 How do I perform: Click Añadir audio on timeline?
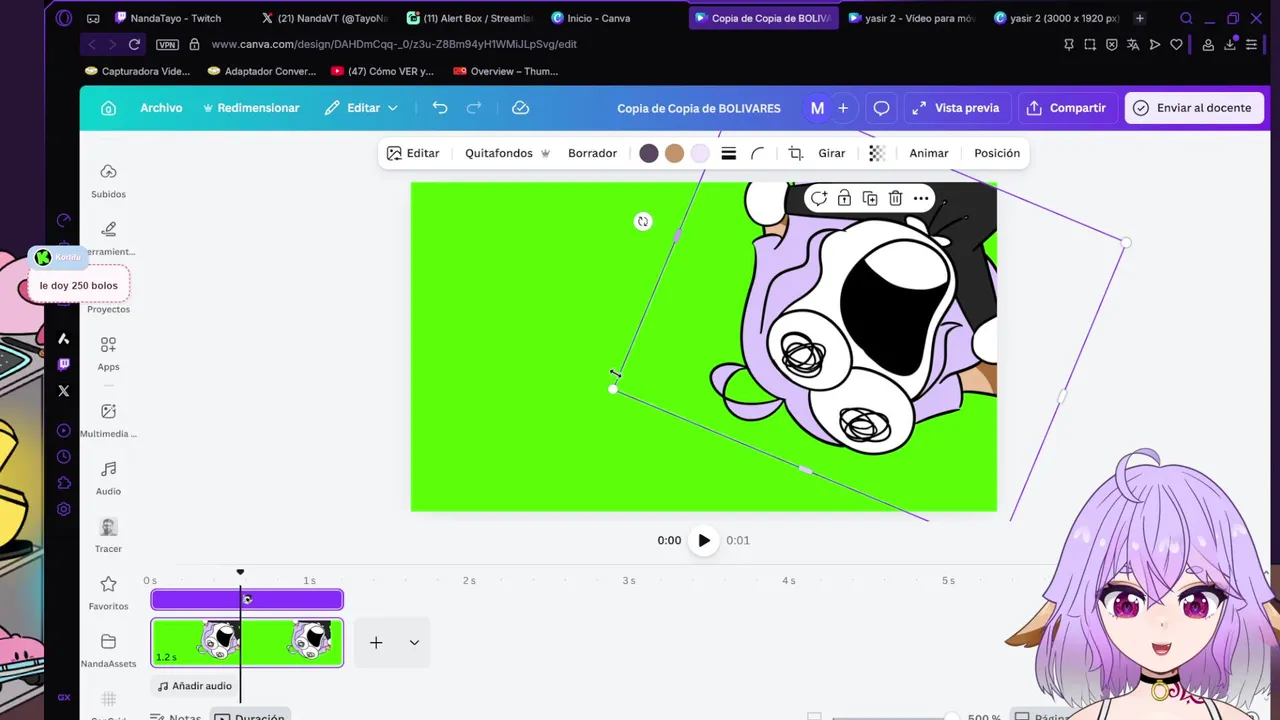point(195,686)
